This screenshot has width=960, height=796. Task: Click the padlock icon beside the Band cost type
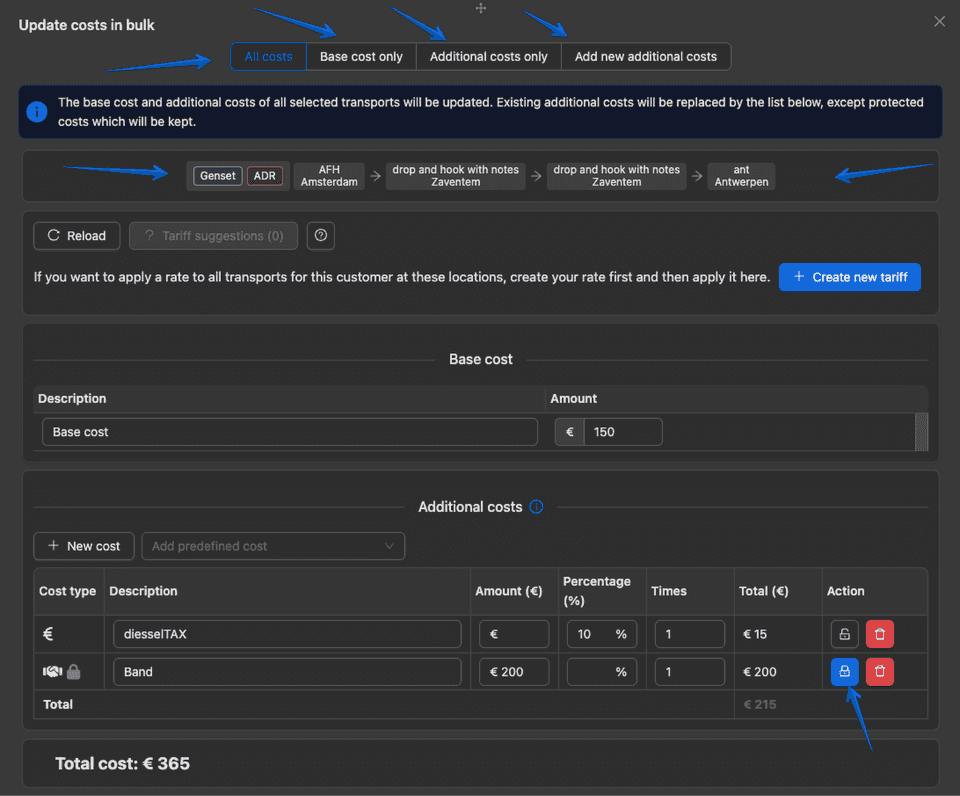(x=73, y=672)
